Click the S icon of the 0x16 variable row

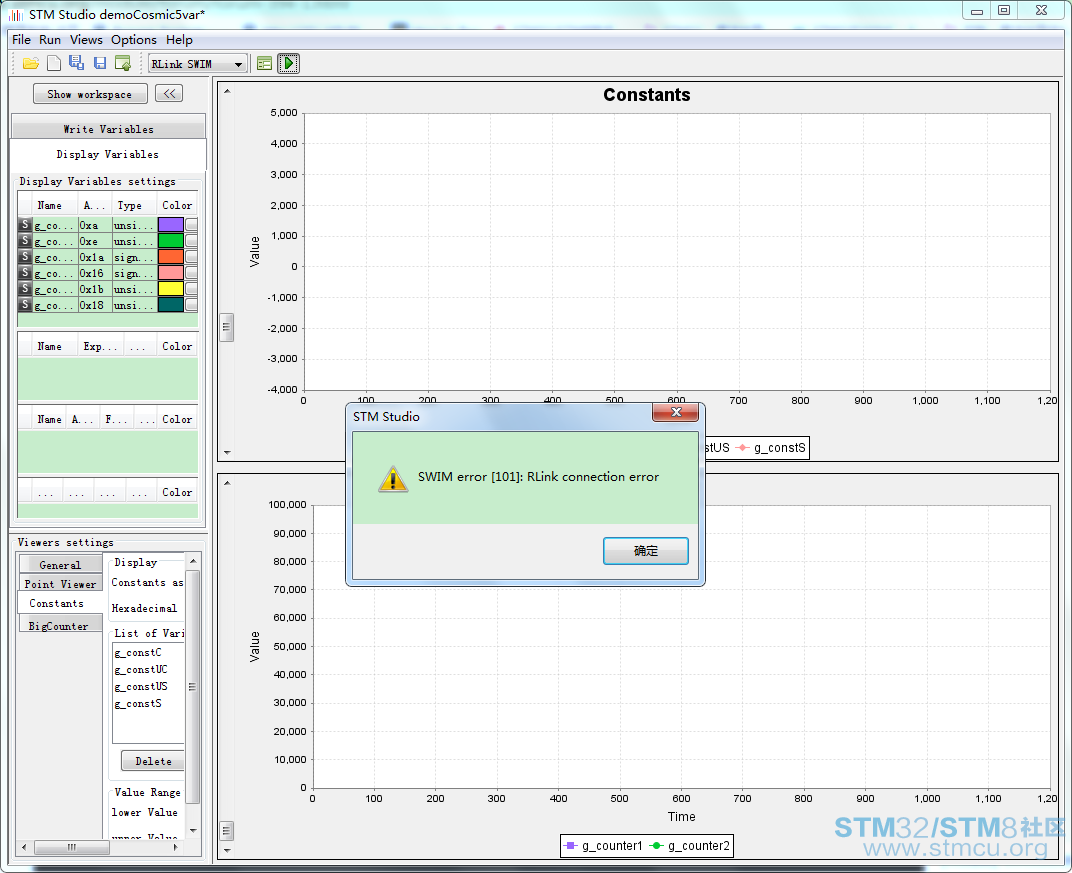(x=25, y=273)
